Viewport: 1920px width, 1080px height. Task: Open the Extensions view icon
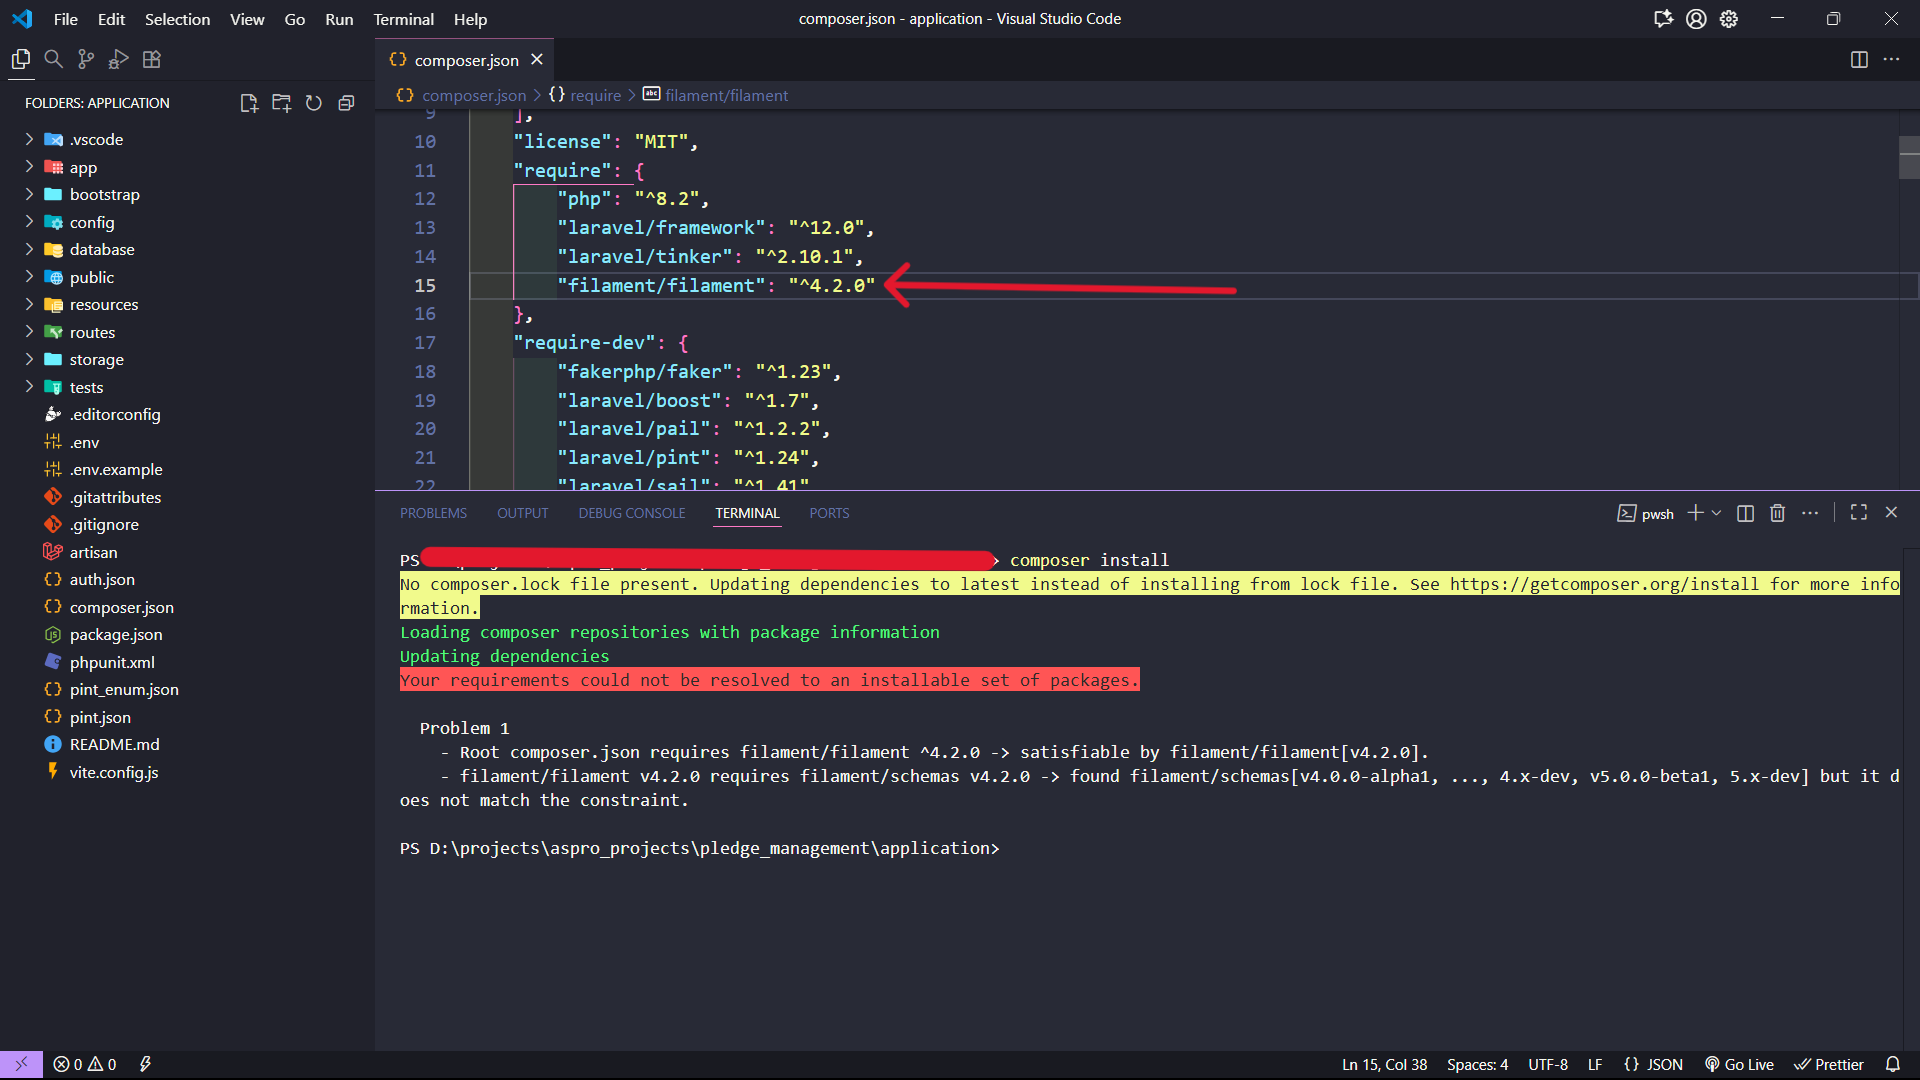tap(152, 60)
